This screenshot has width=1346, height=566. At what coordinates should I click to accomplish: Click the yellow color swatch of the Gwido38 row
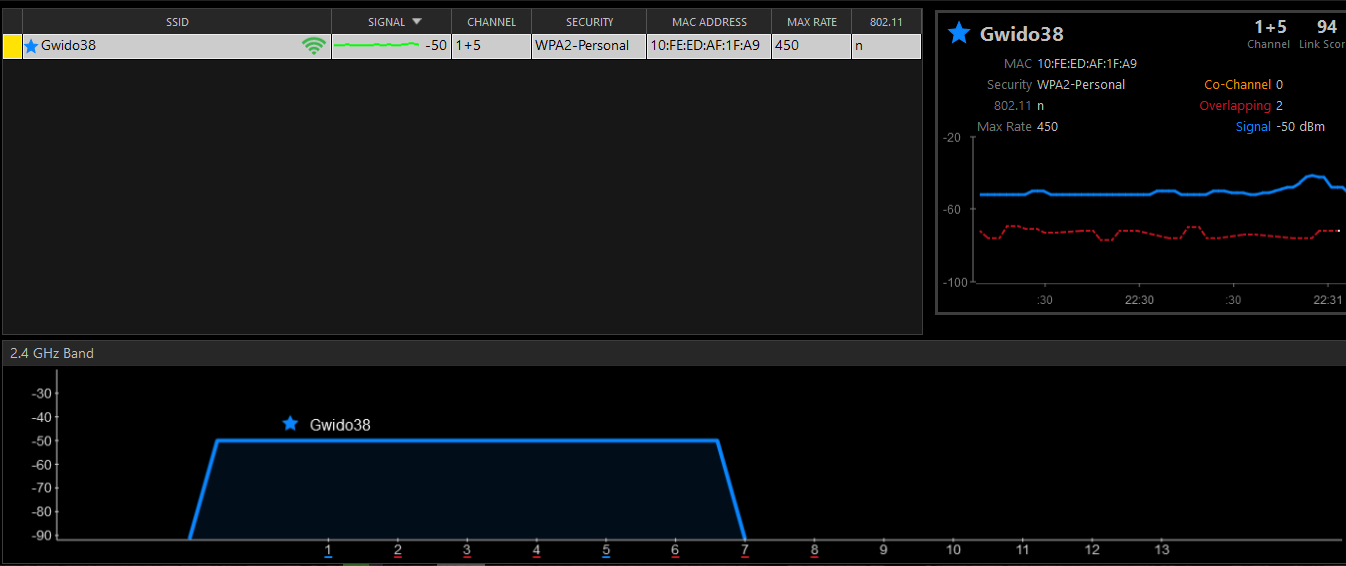coord(12,46)
